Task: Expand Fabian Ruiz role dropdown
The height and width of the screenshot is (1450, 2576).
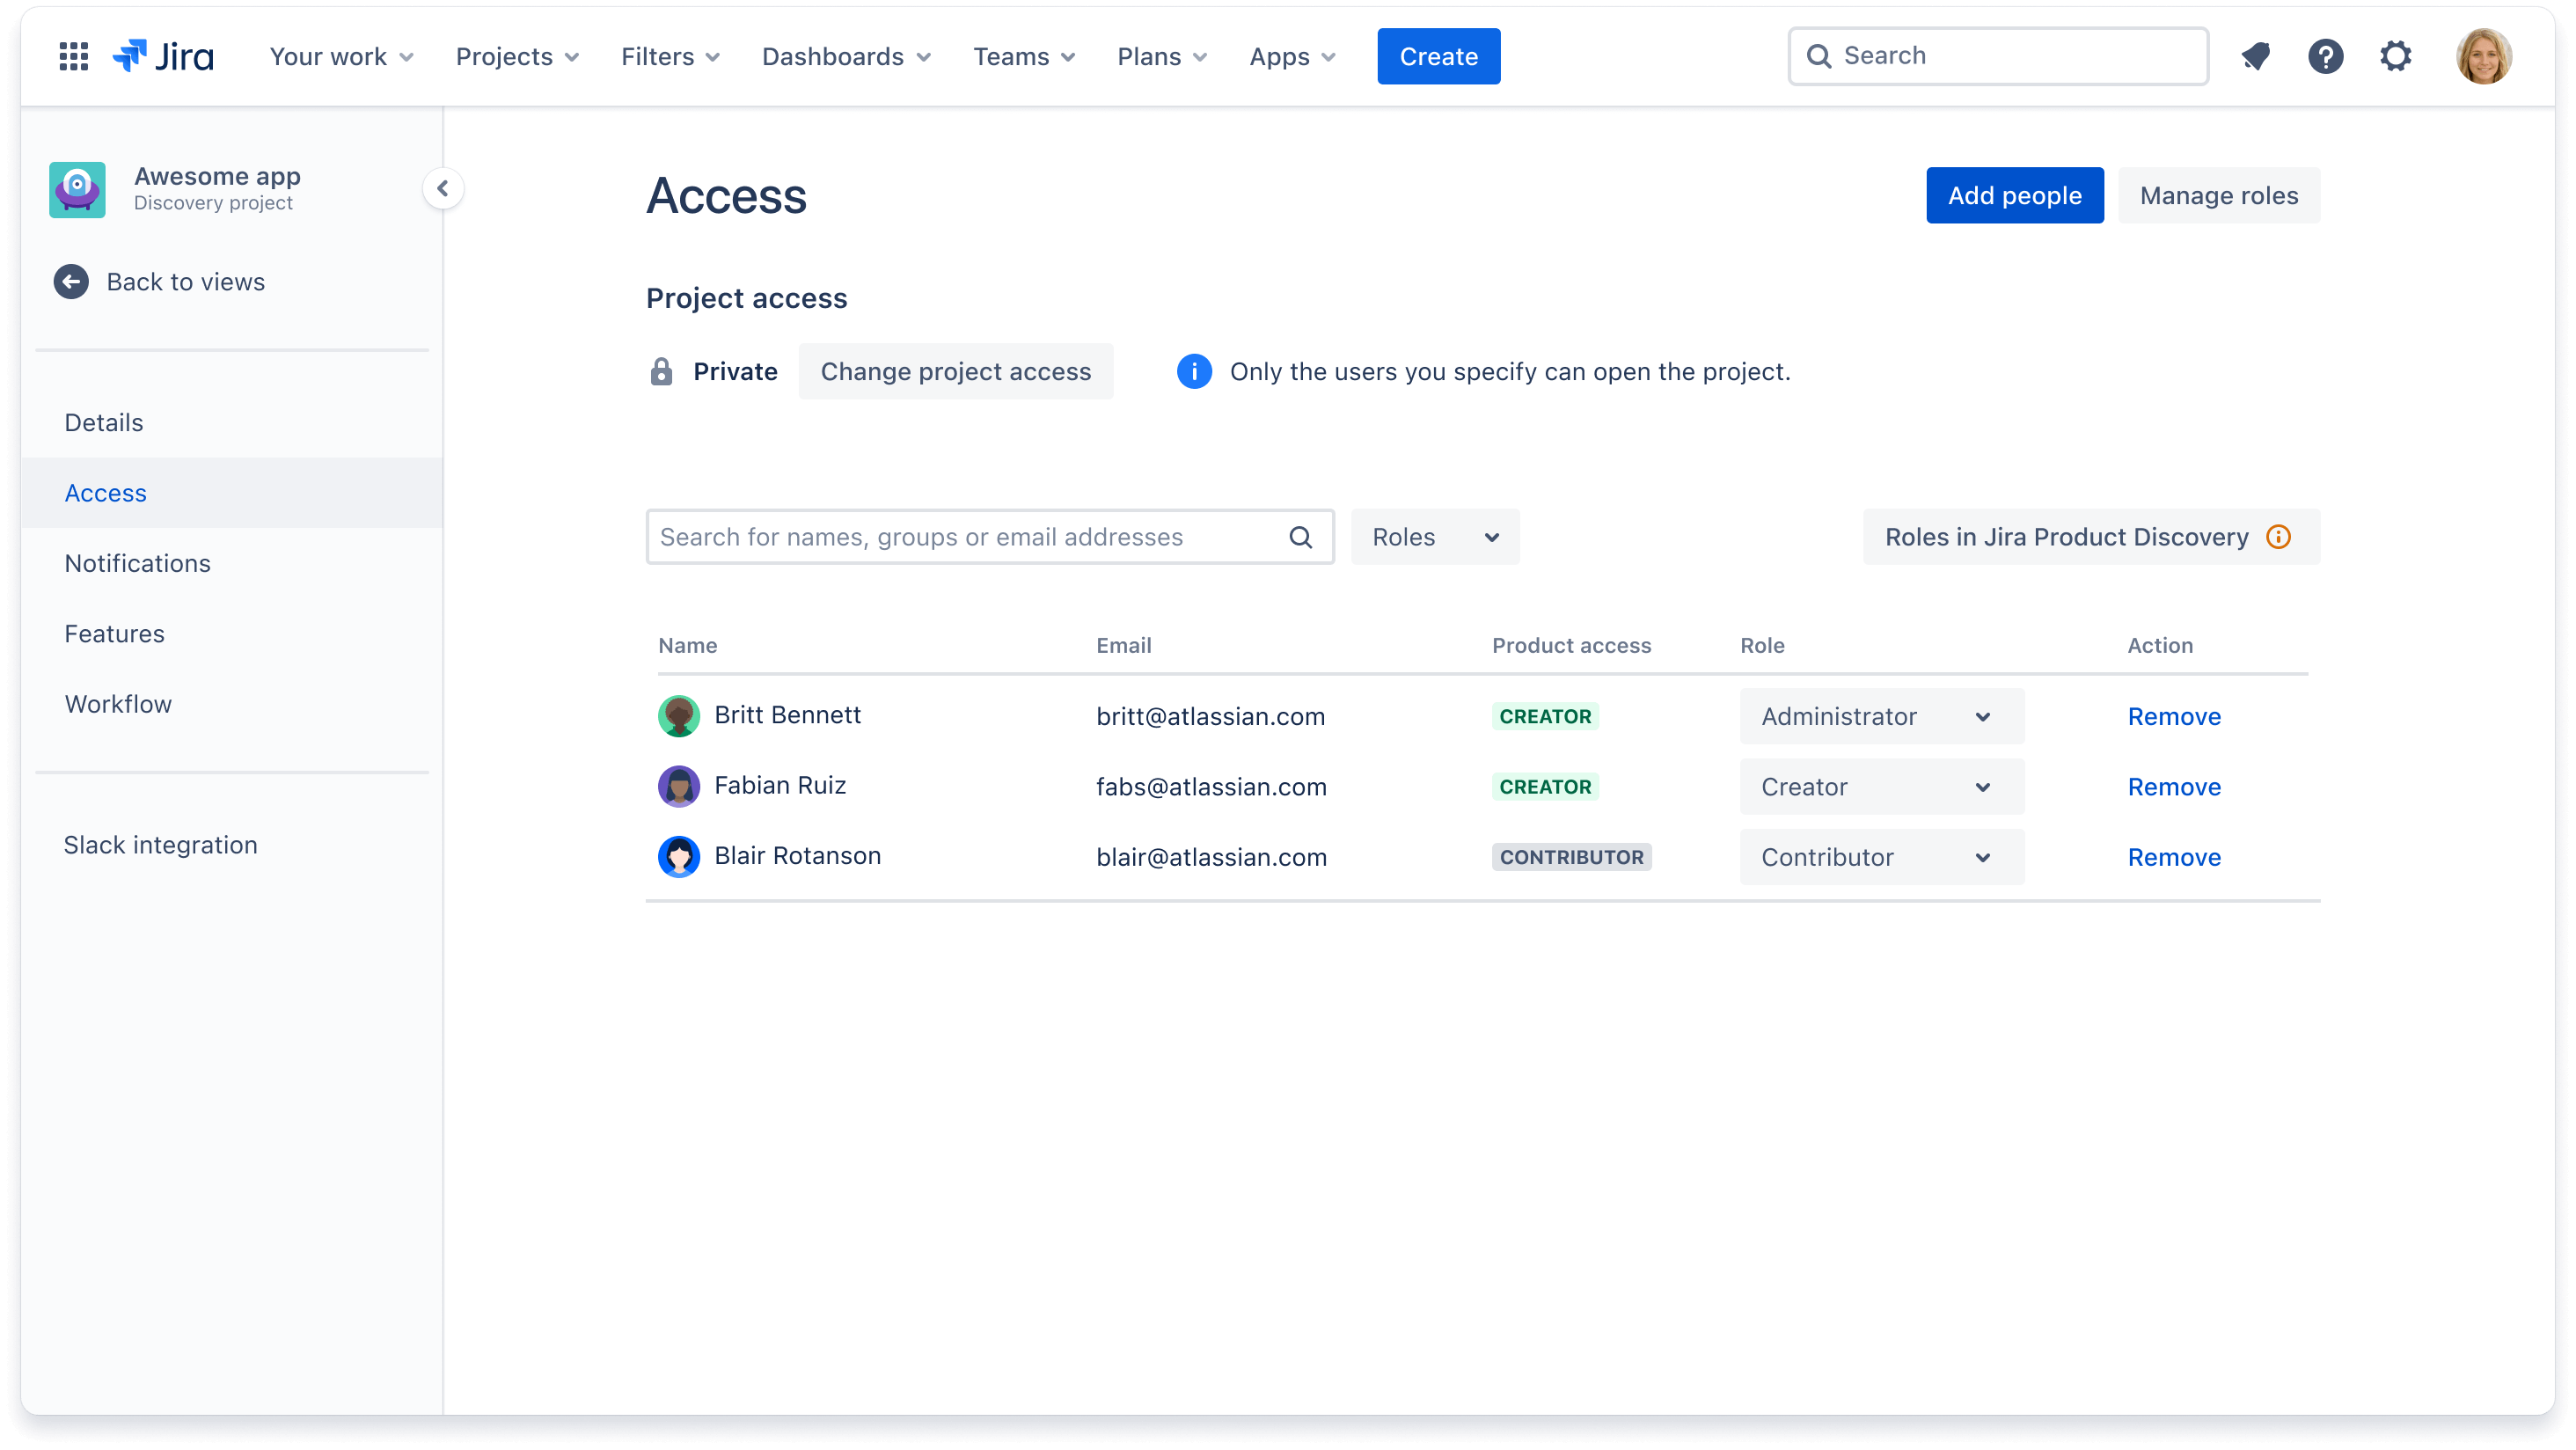Action: pos(1879,786)
